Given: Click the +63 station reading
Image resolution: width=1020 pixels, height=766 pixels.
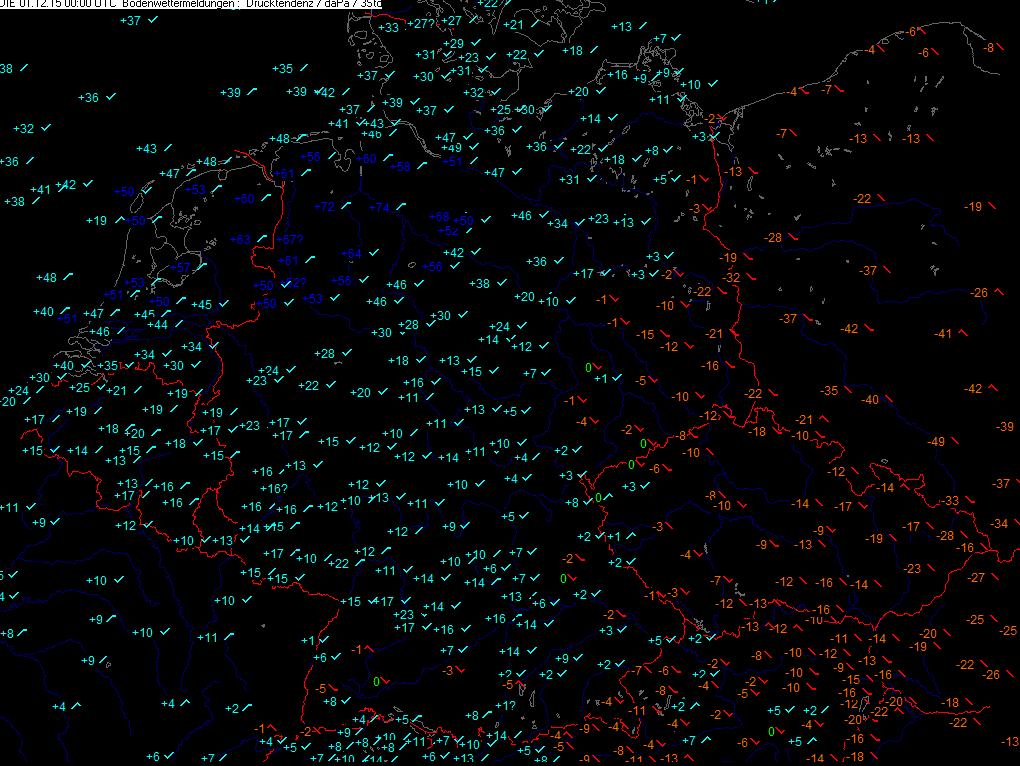Looking at the screenshot, I should coord(239,239).
